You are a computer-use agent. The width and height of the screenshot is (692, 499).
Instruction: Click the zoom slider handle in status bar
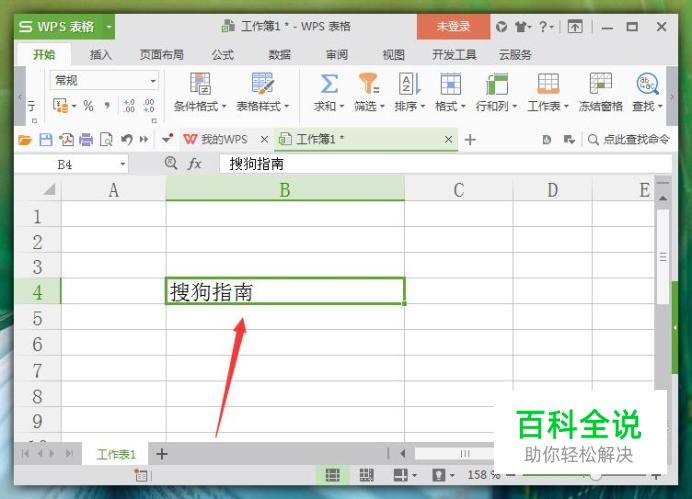pyautogui.click(x=595, y=475)
